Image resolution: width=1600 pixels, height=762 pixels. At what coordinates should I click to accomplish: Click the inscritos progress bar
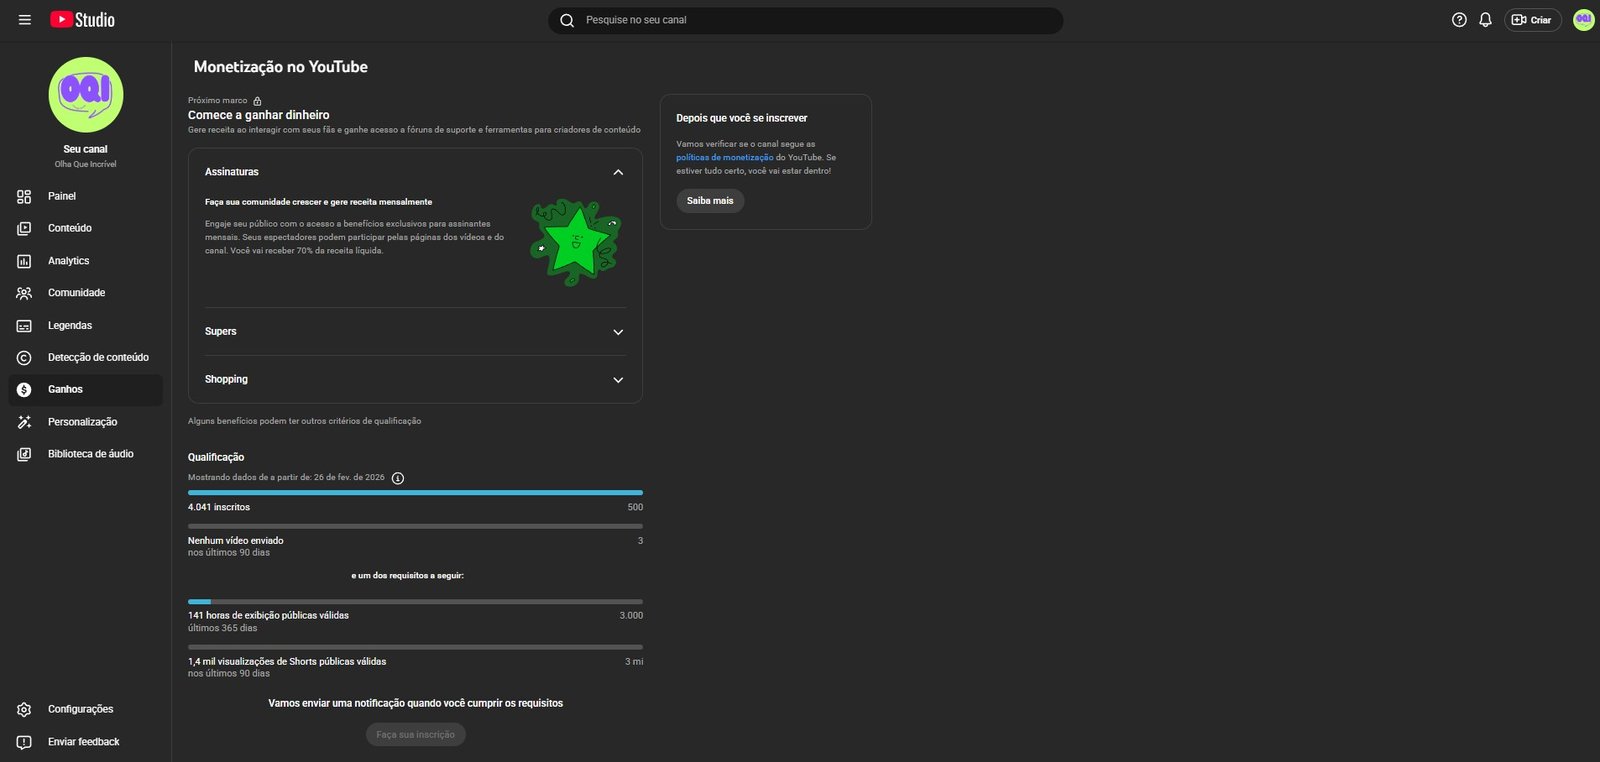pos(415,493)
